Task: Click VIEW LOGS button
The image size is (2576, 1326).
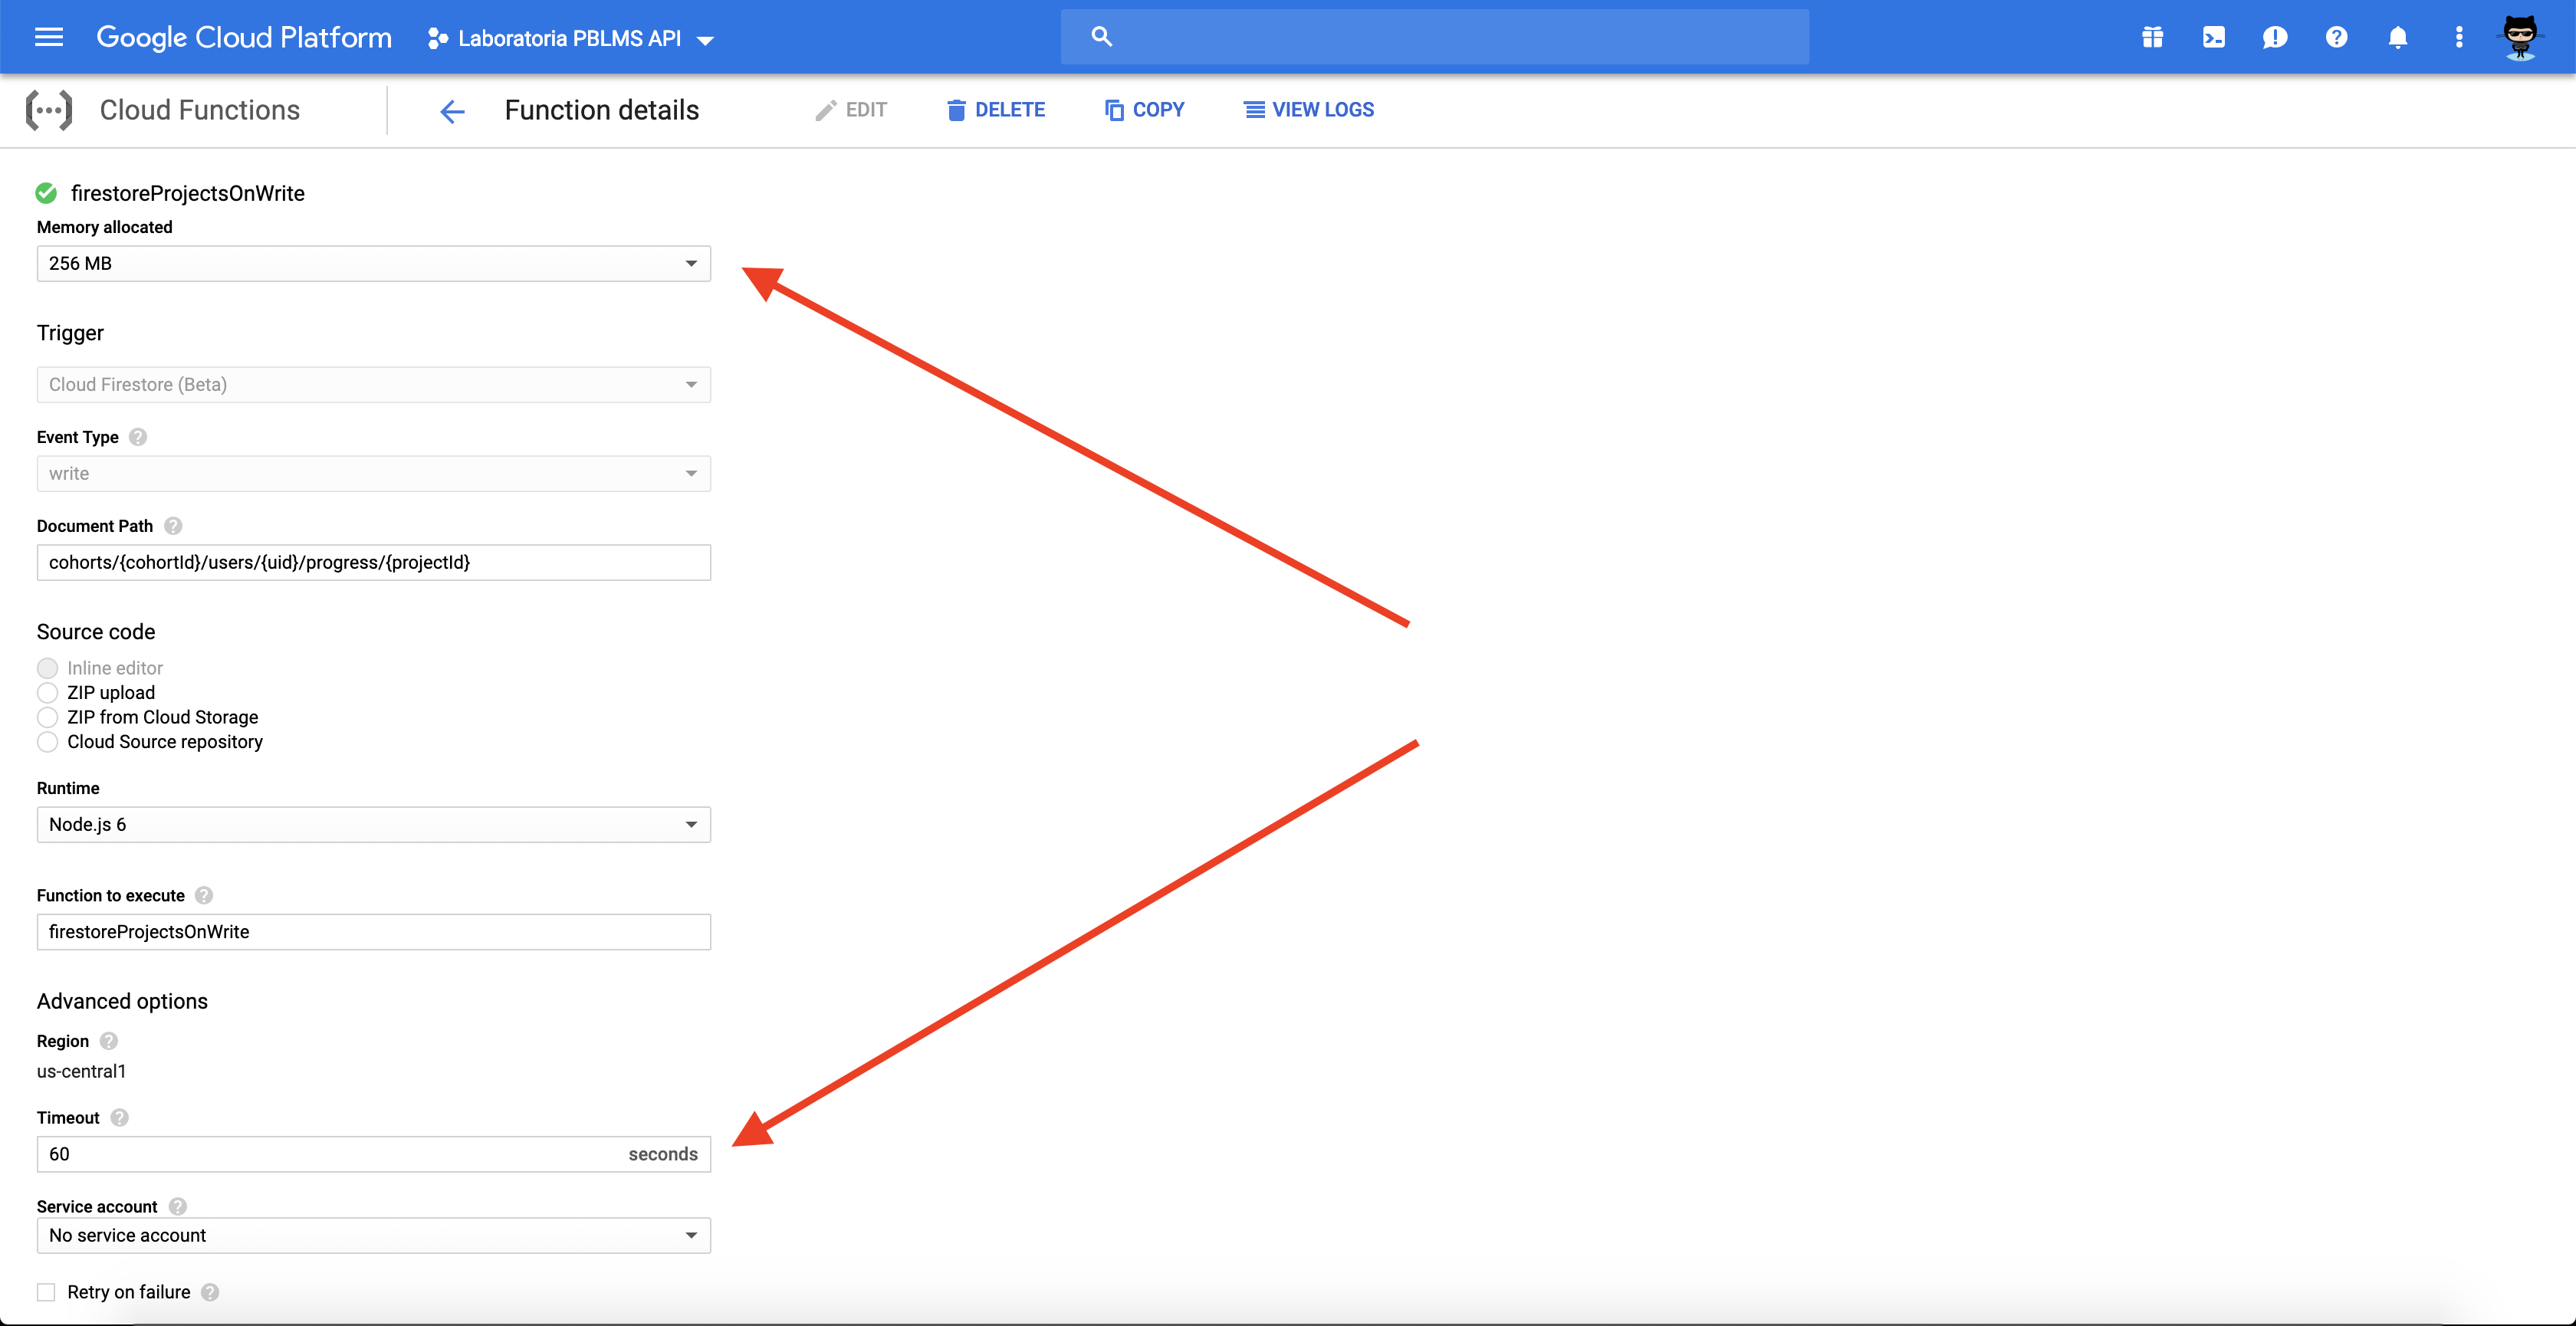Action: [x=1308, y=110]
